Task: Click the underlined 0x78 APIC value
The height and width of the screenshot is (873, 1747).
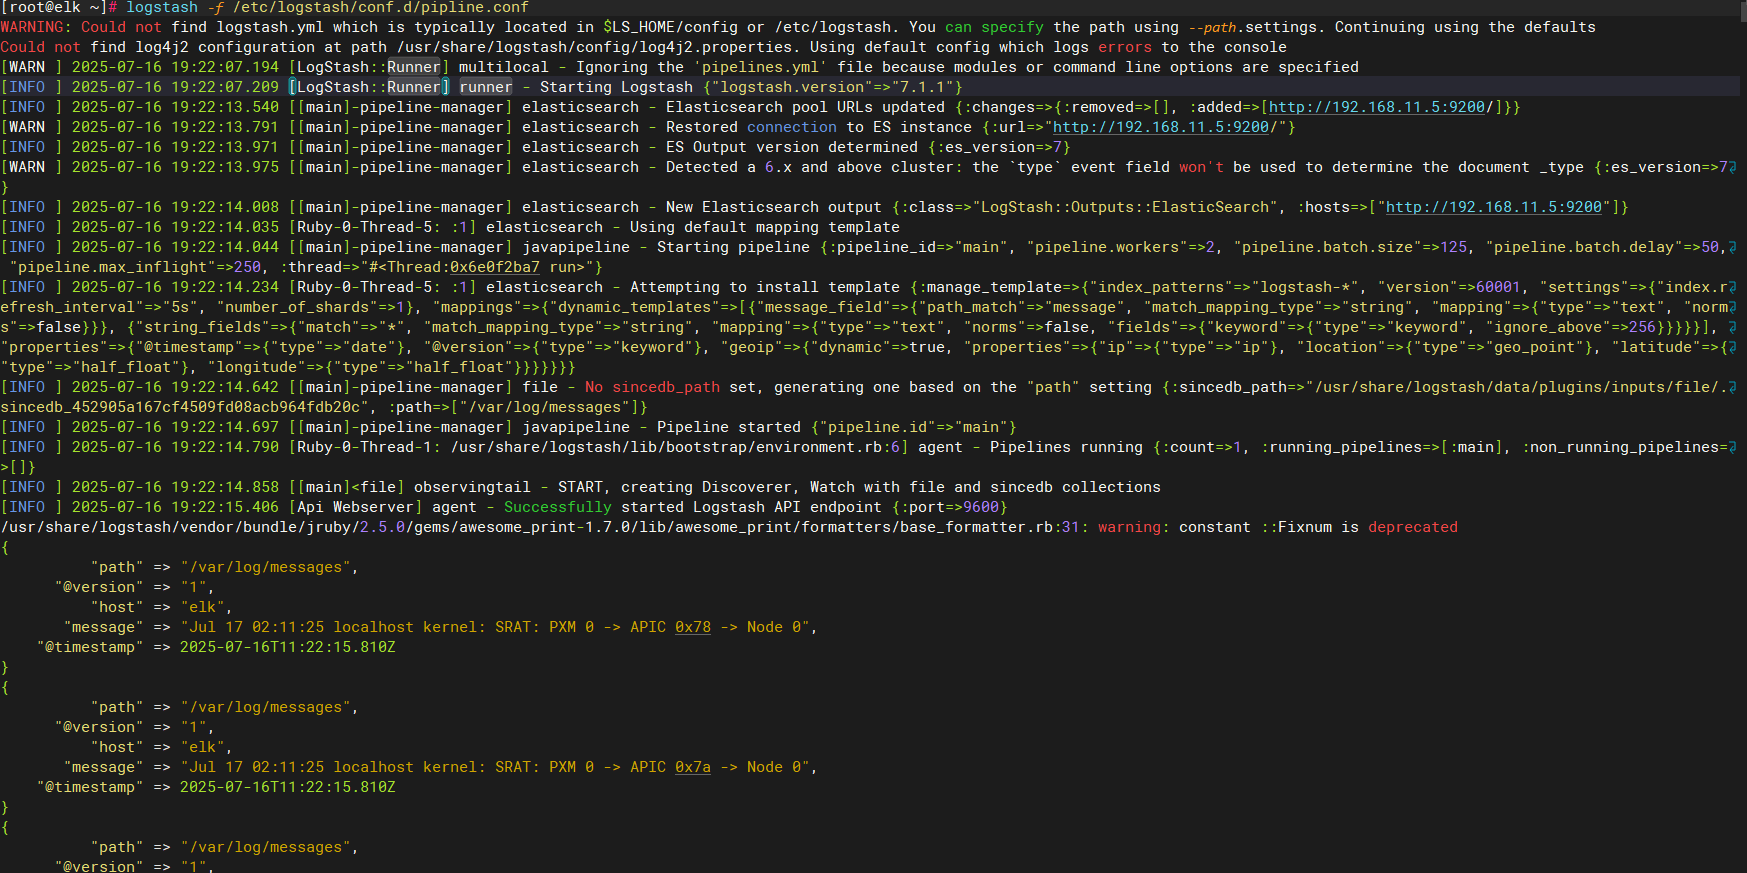Action: pos(693,627)
